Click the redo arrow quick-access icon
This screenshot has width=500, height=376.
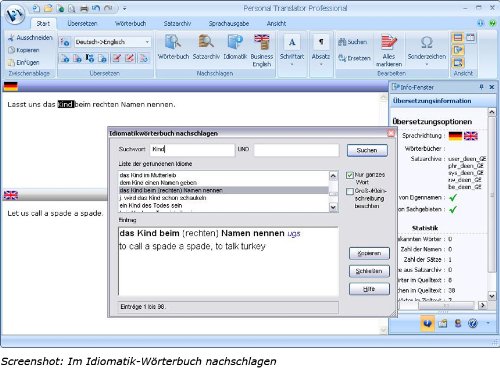coord(108,8)
